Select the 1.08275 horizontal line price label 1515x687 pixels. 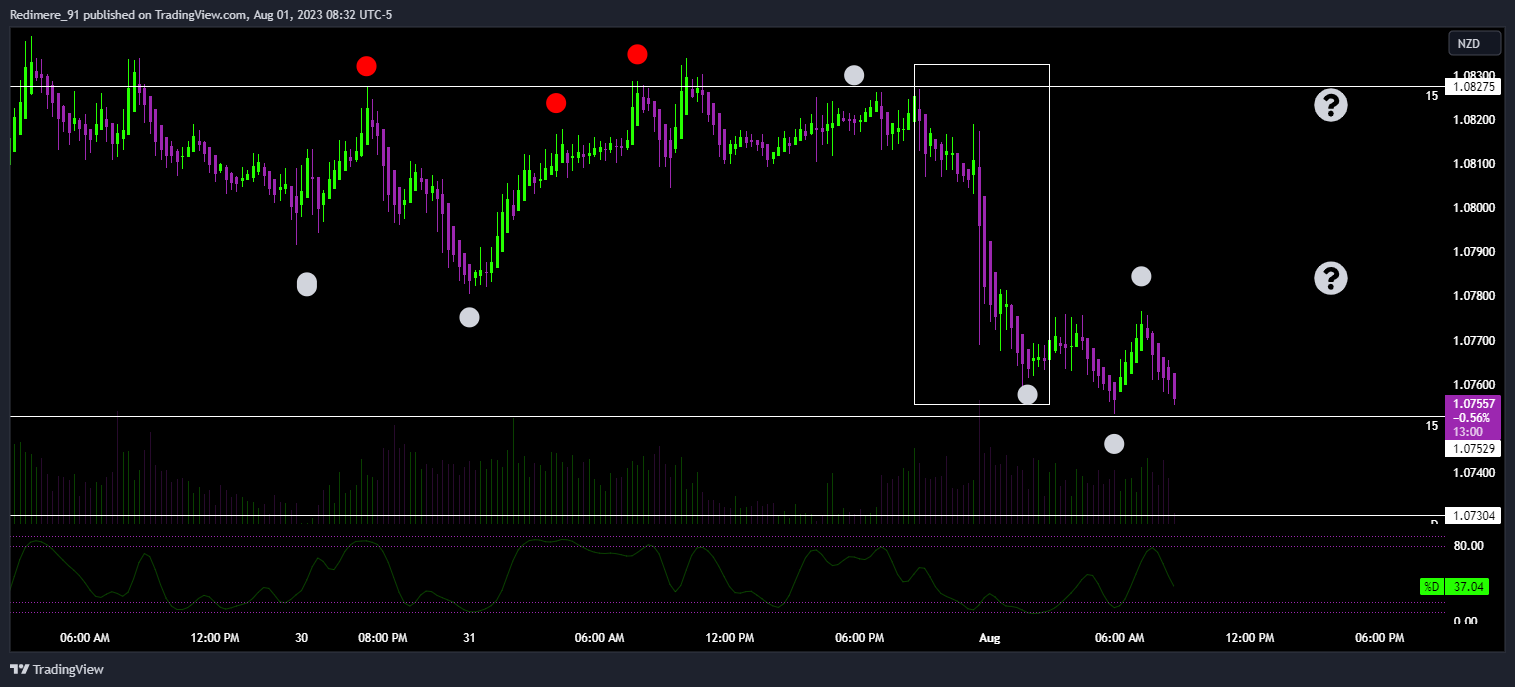(1474, 87)
